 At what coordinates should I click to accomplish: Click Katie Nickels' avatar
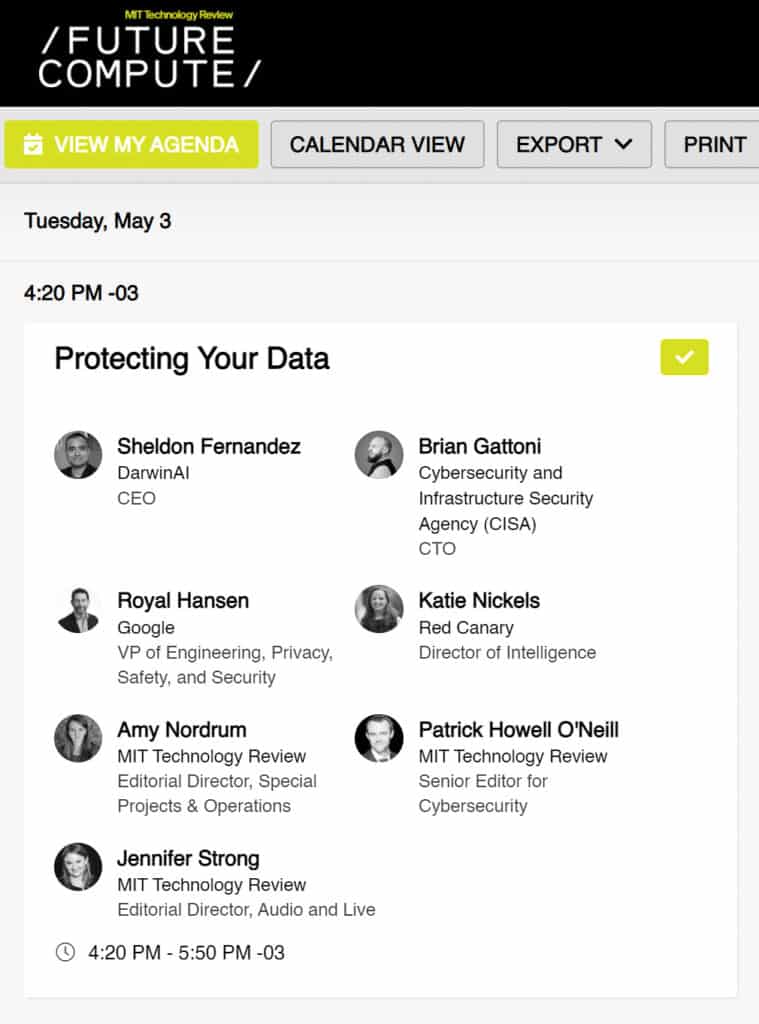pos(379,609)
